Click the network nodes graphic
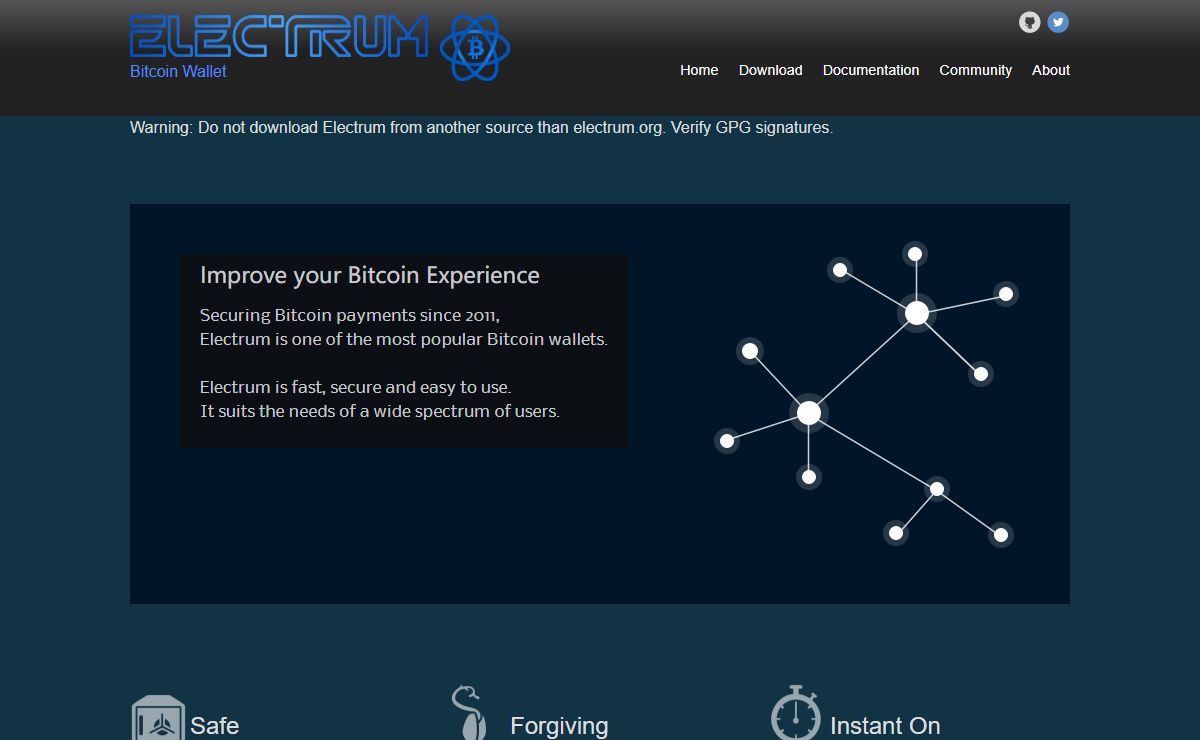Image resolution: width=1200 pixels, height=740 pixels. click(x=866, y=395)
